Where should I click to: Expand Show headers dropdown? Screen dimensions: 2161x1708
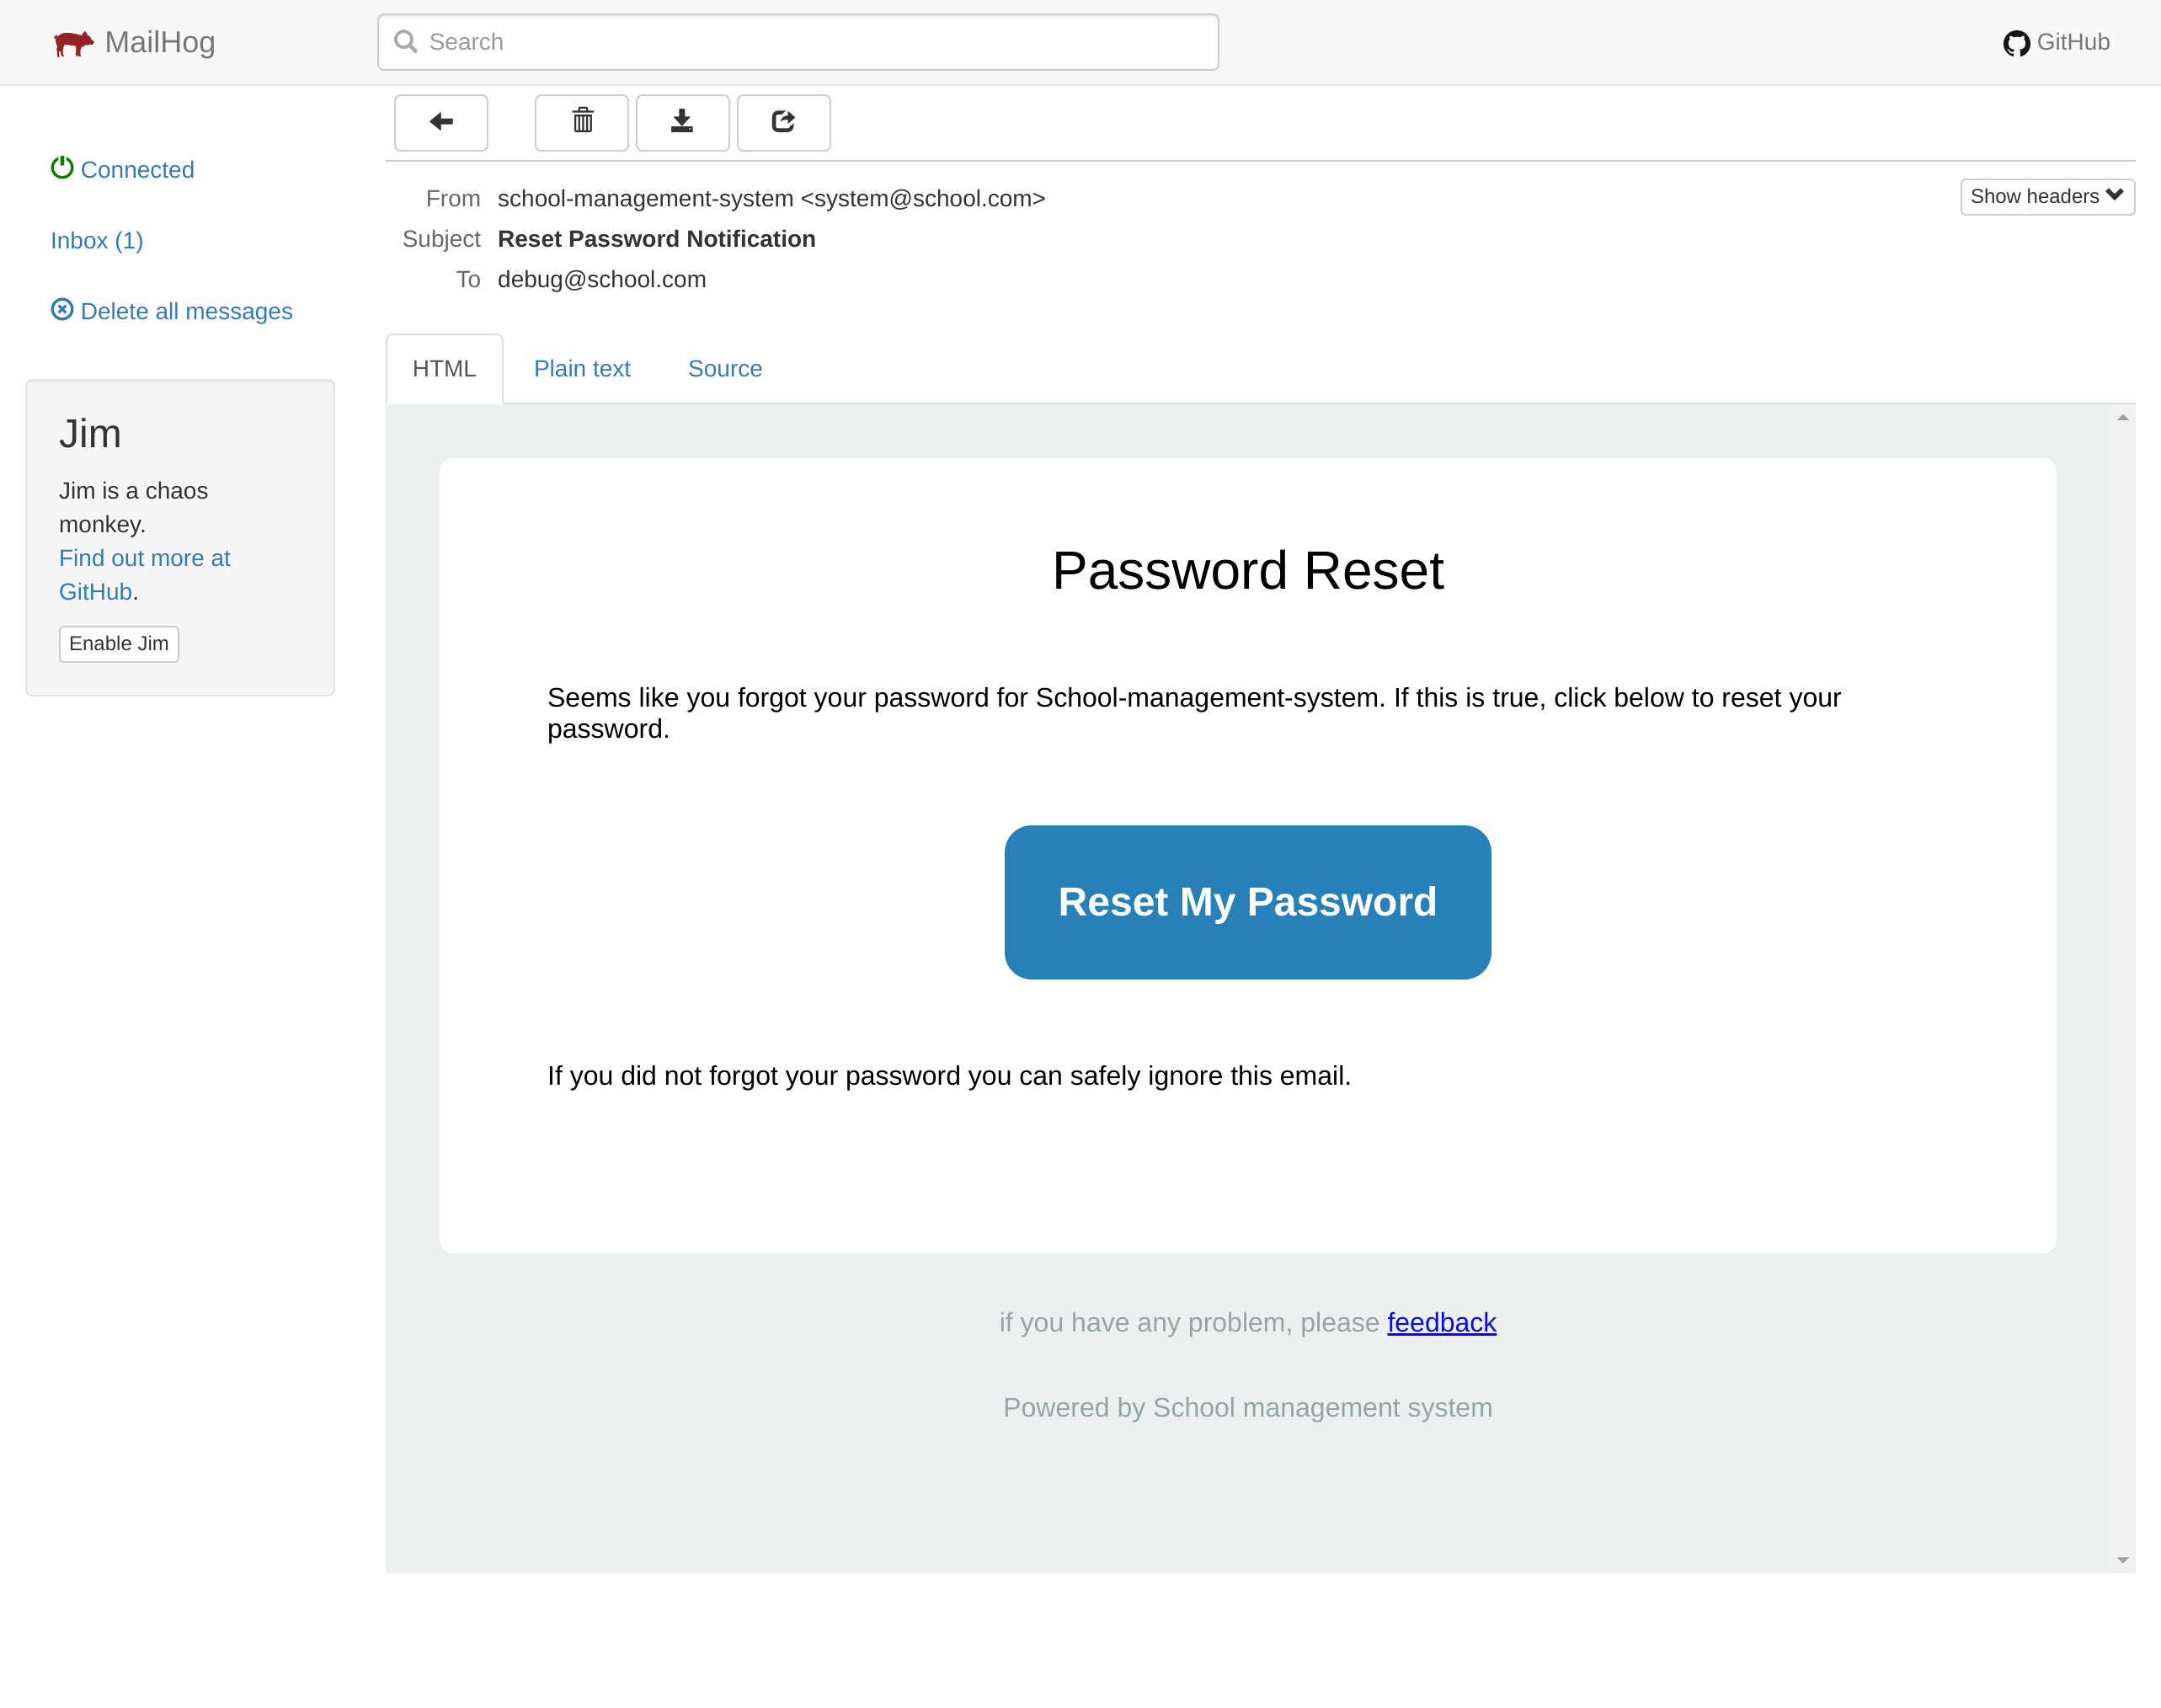[2046, 196]
